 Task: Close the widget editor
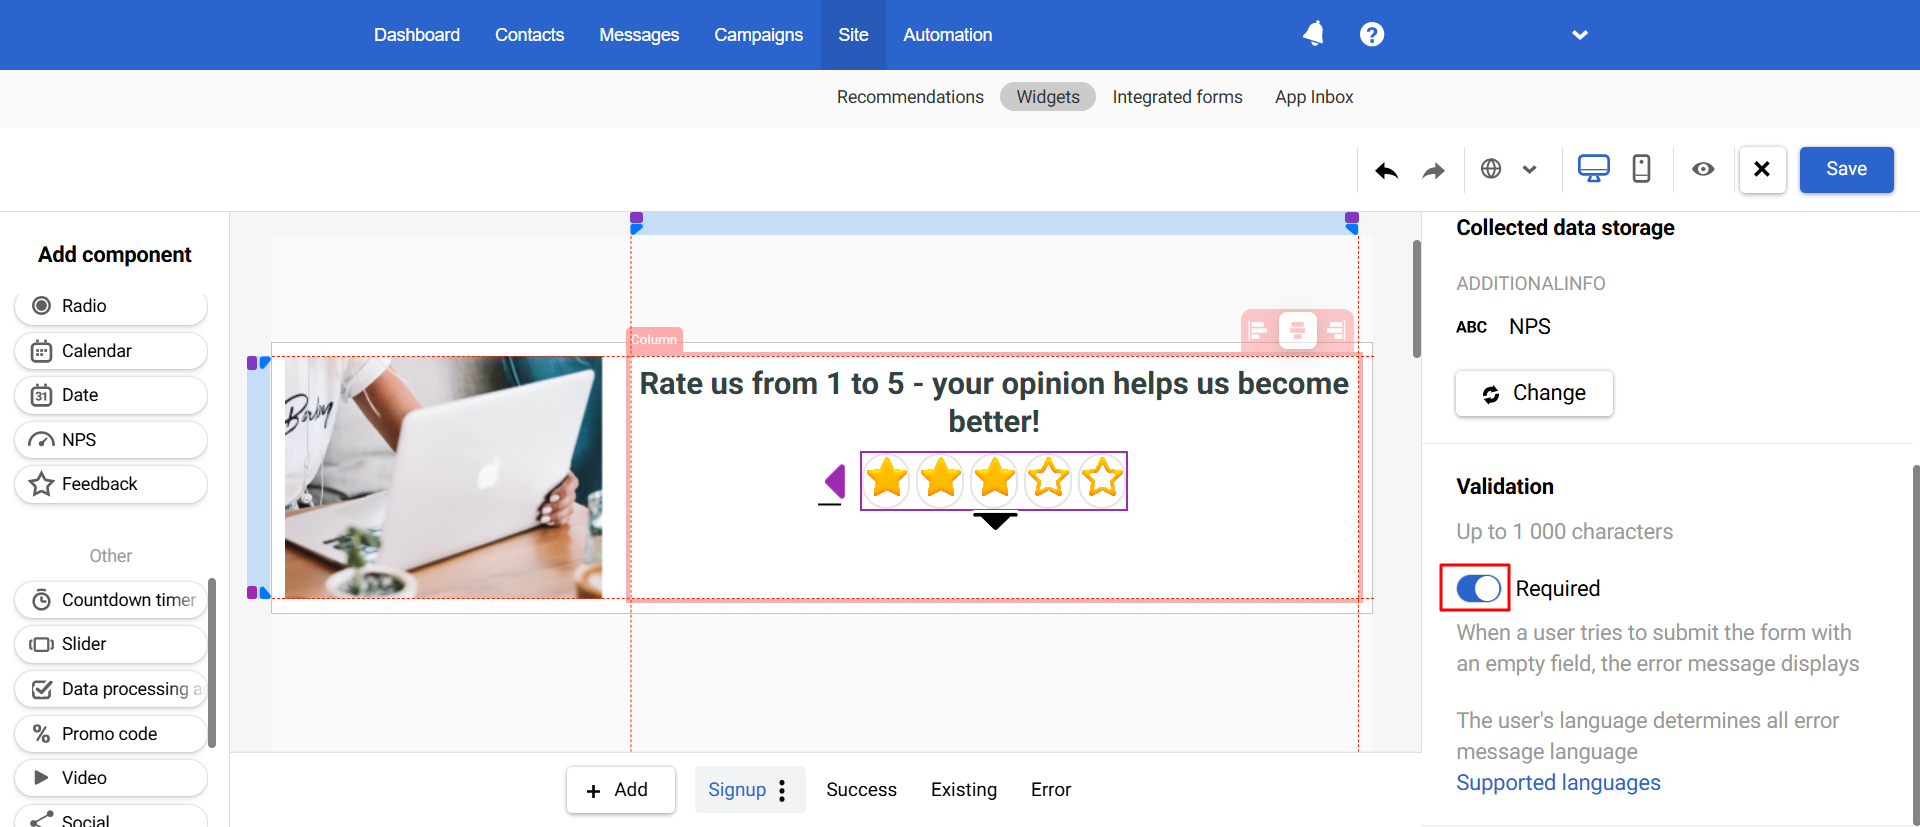pos(1762,169)
